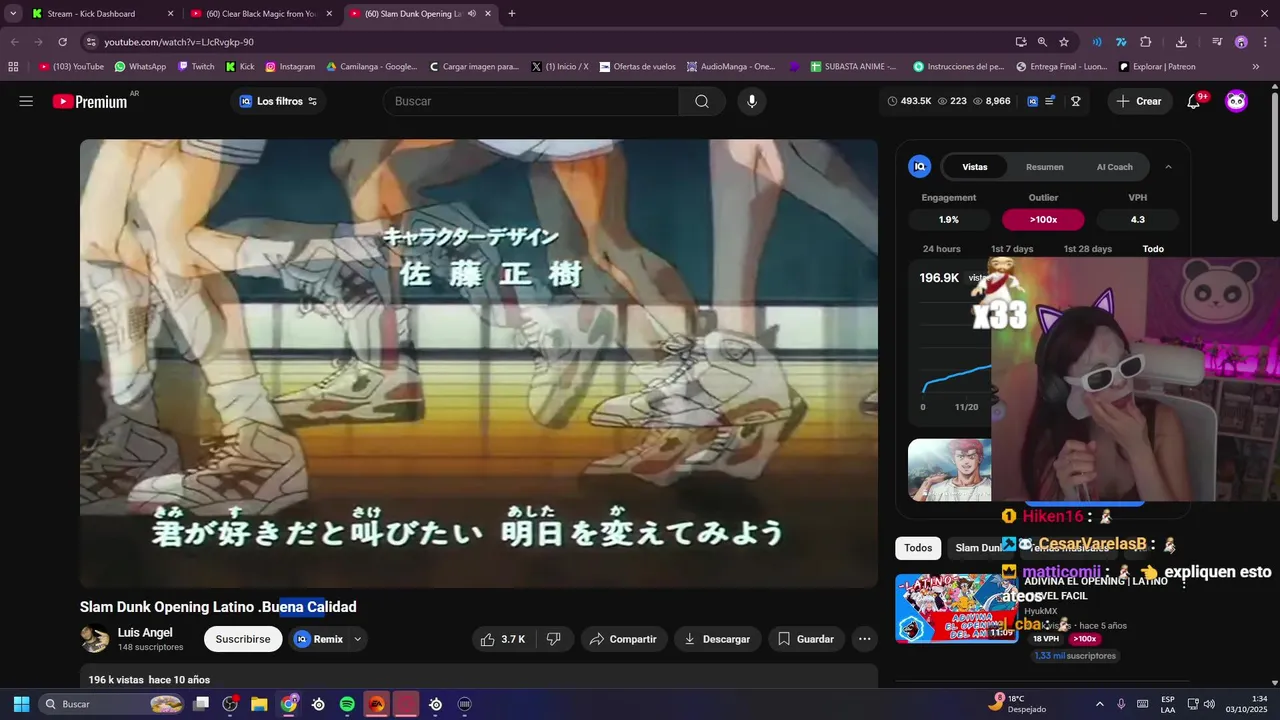Screen dimensions: 1280x720
Task: Click the Chrome icon in the taskbar
Action: click(x=289, y=704)
